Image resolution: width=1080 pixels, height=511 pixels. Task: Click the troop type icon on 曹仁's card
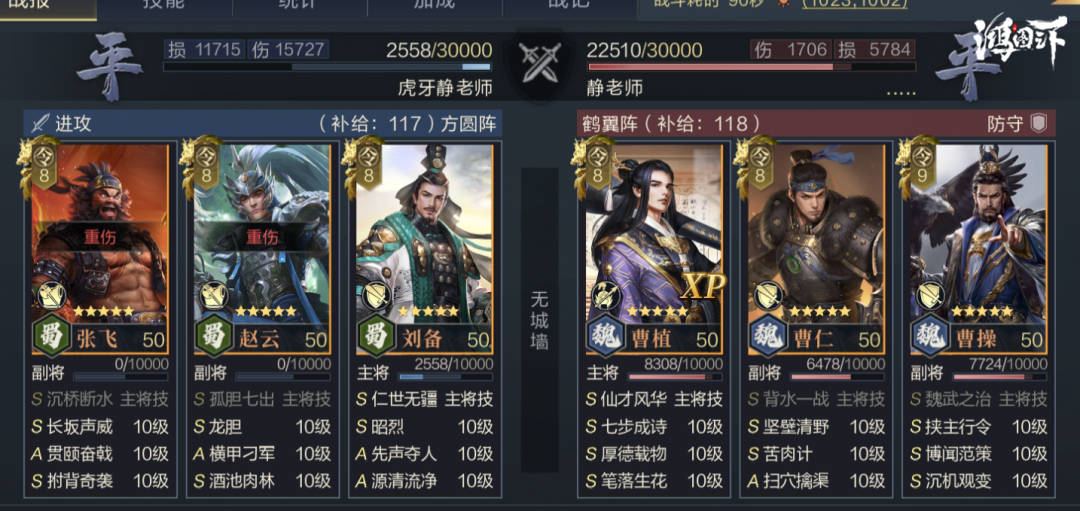pos(769,296)
